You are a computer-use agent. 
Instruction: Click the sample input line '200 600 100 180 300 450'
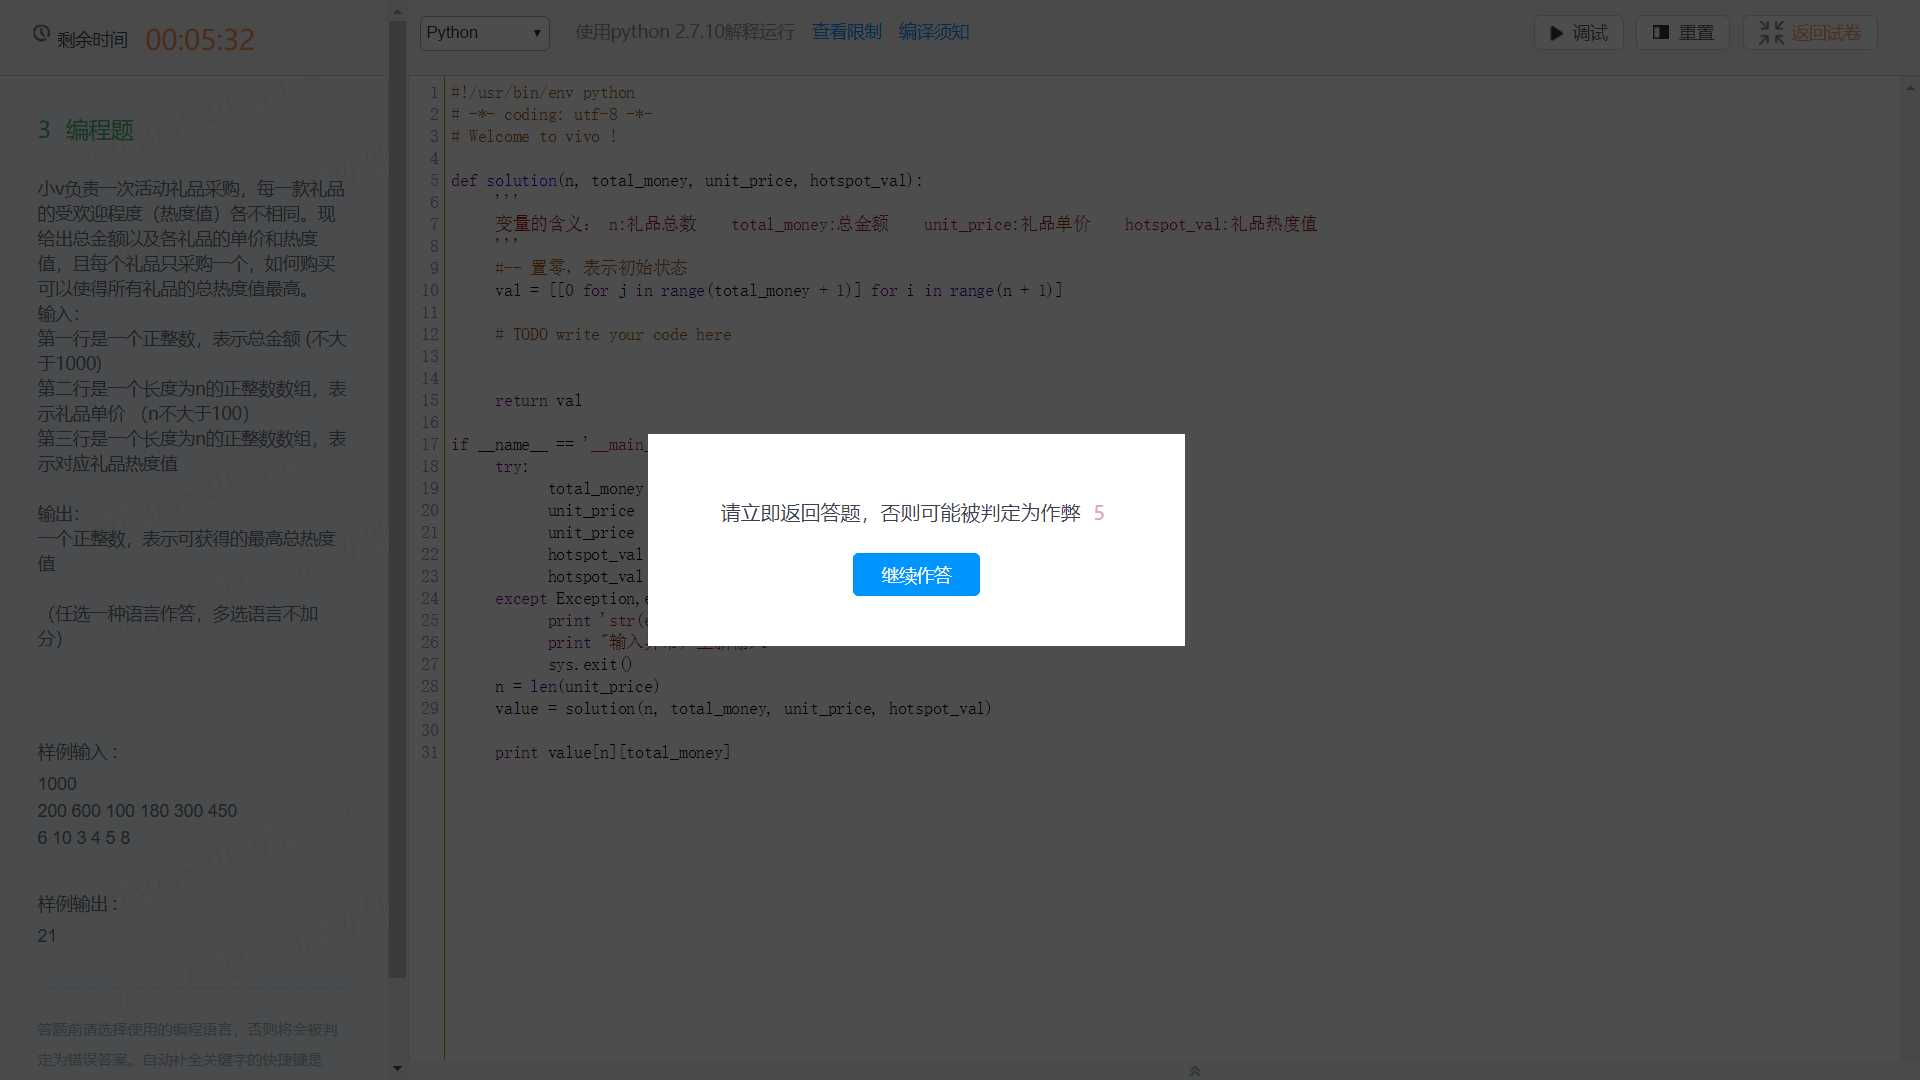[137, 811]
